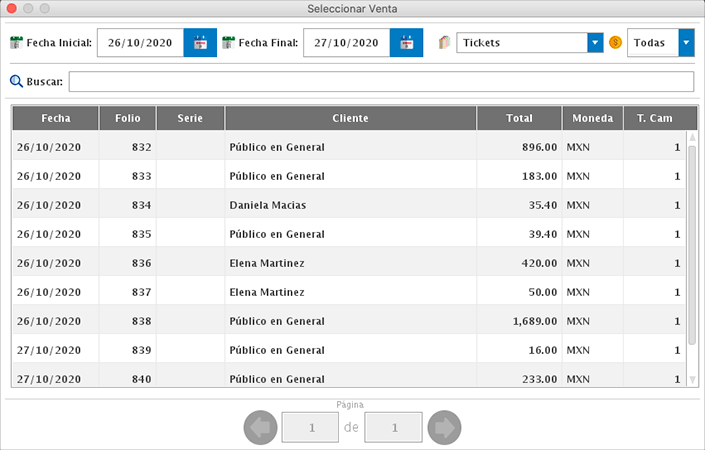Click the next page arrow button
The height and width of the screenshot is (450, 705).
click(x=443, y=428)
